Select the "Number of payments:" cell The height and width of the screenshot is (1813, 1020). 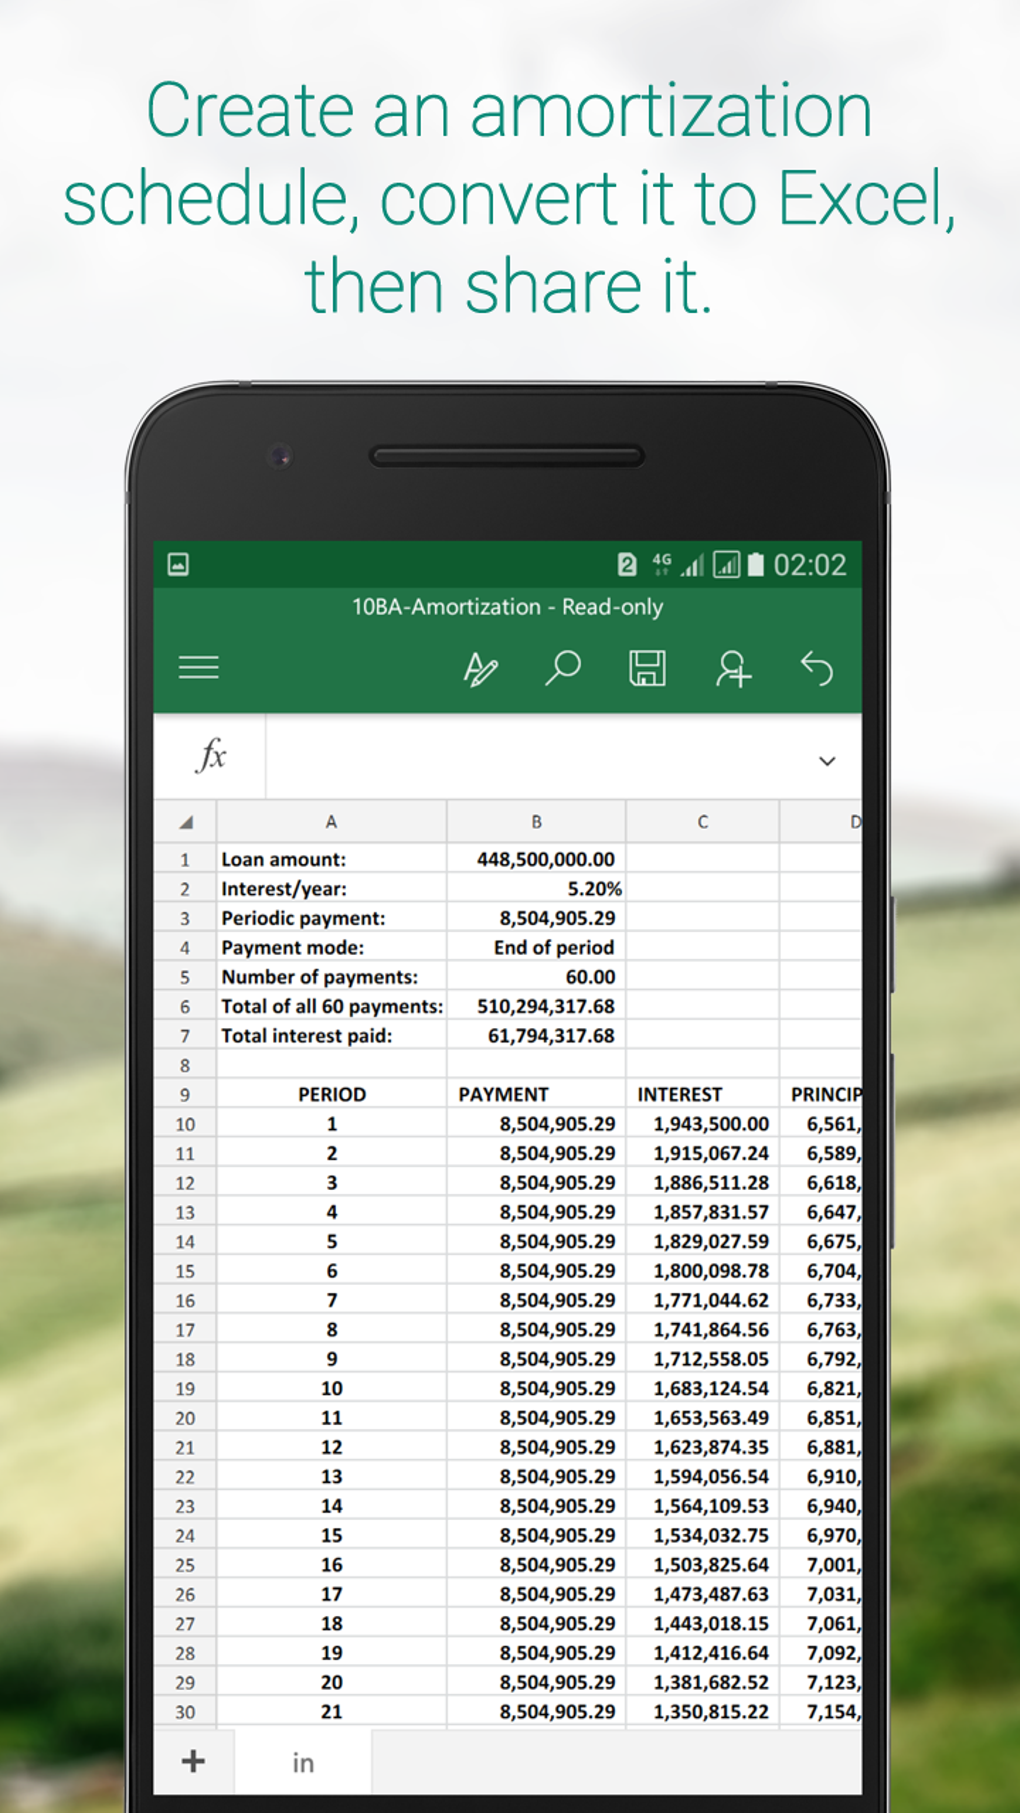(x=331, y=977)
